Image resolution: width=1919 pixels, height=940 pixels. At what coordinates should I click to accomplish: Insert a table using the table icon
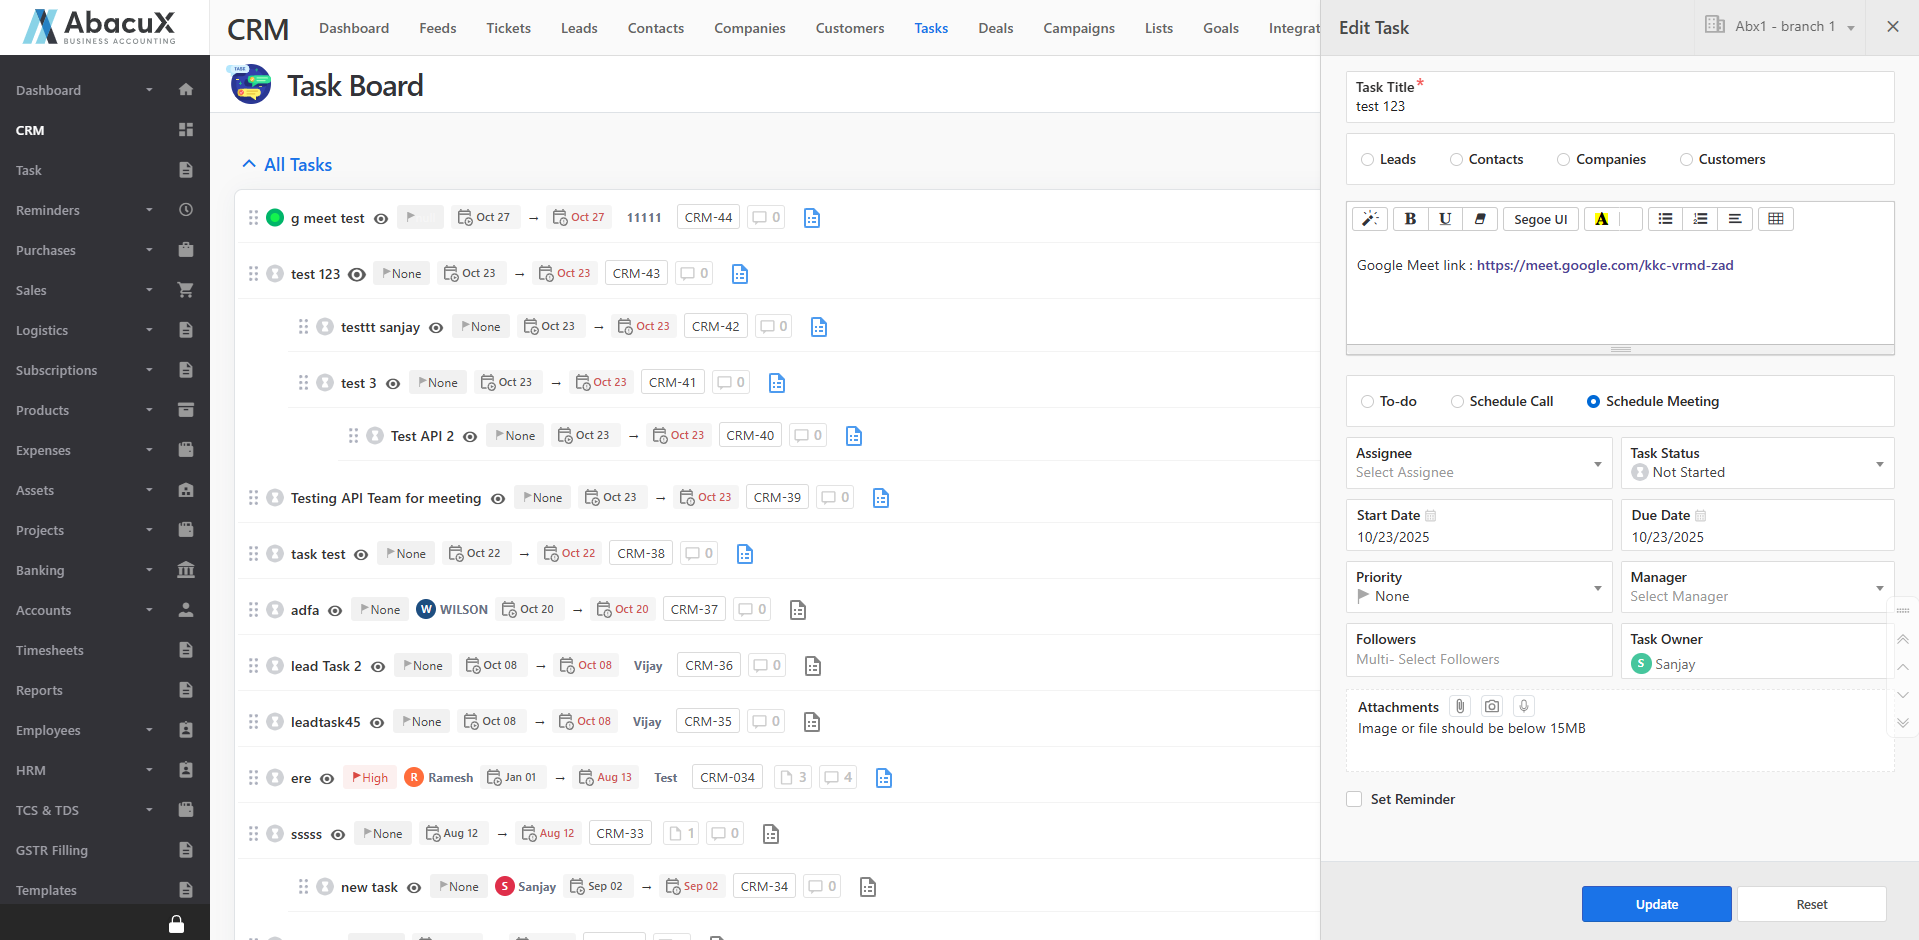(1775, 219)
